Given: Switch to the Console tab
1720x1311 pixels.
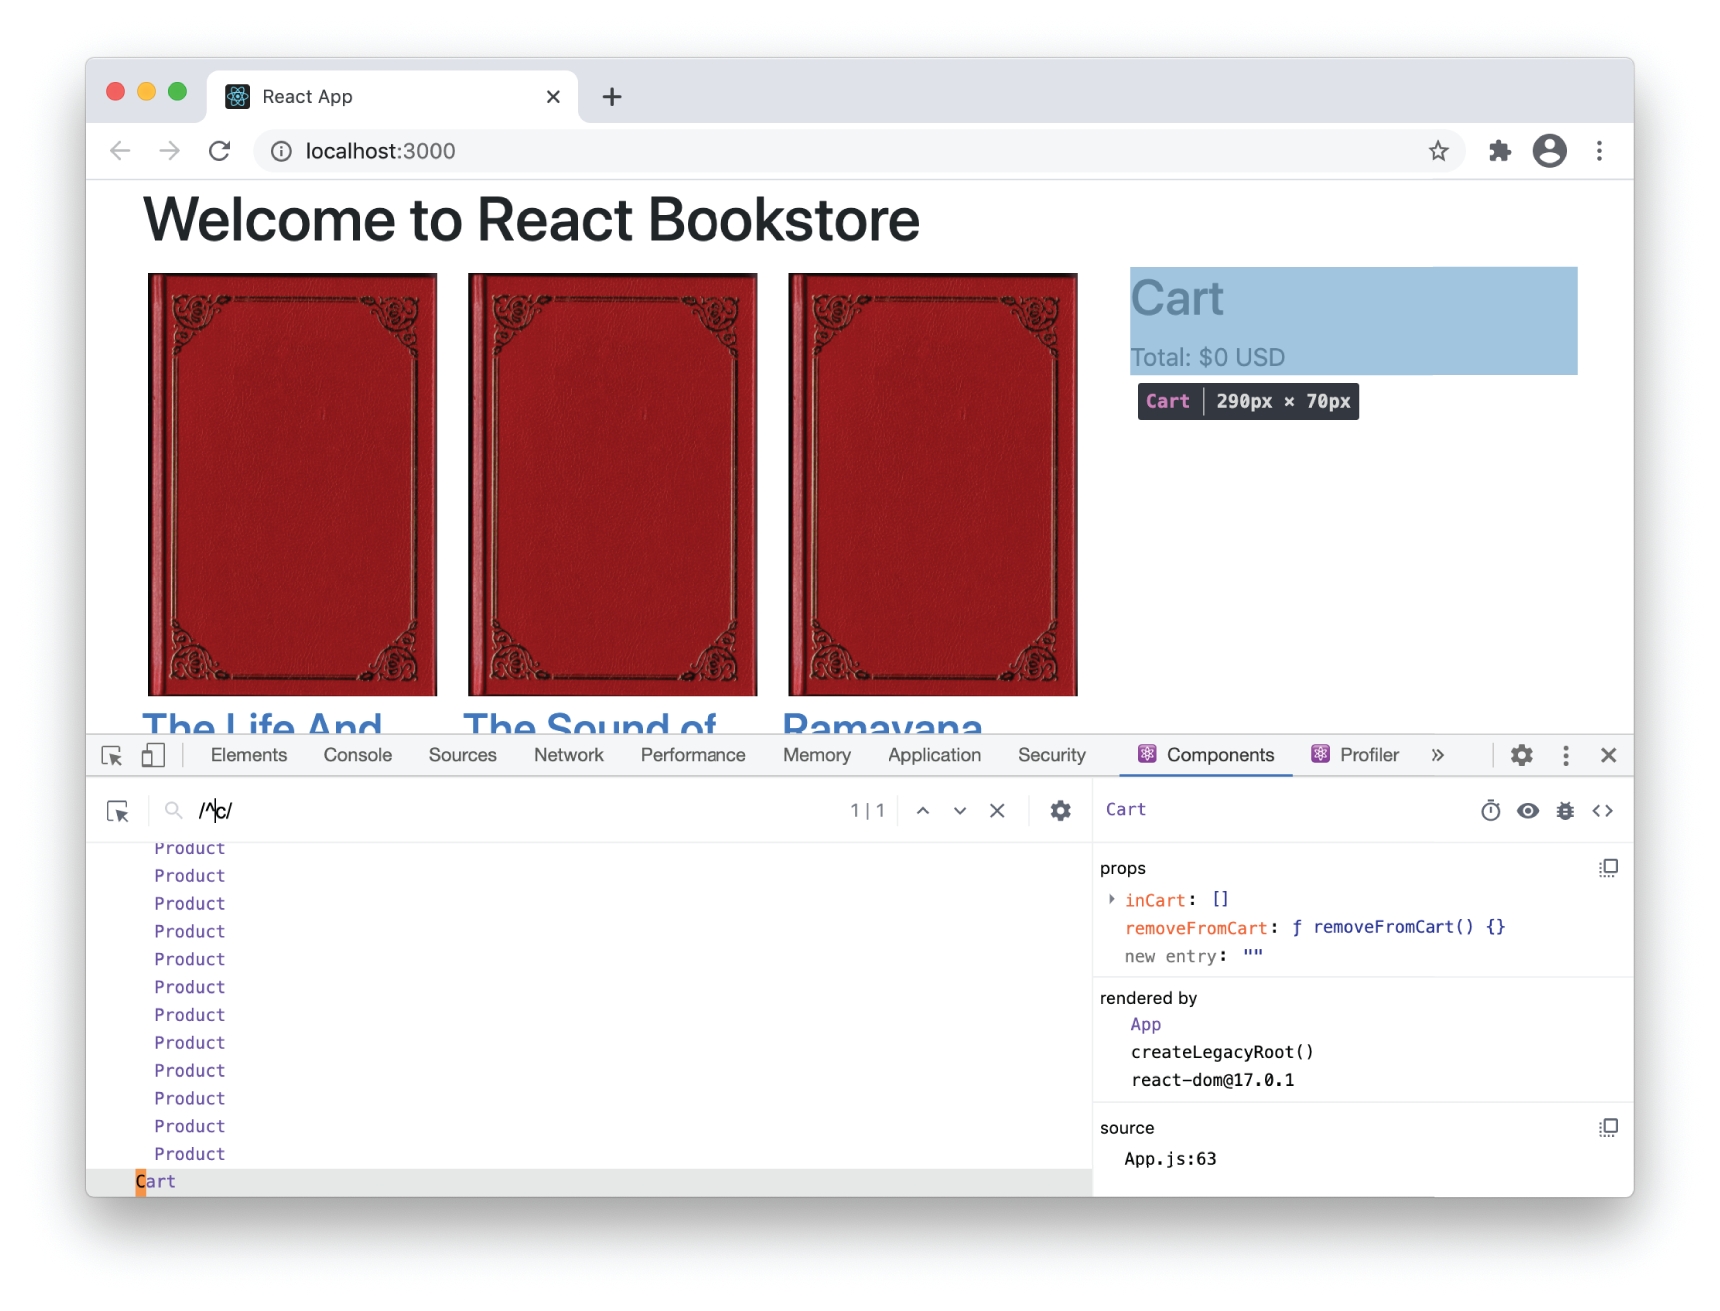Looking at the screenshot, I should click(357, 755).
